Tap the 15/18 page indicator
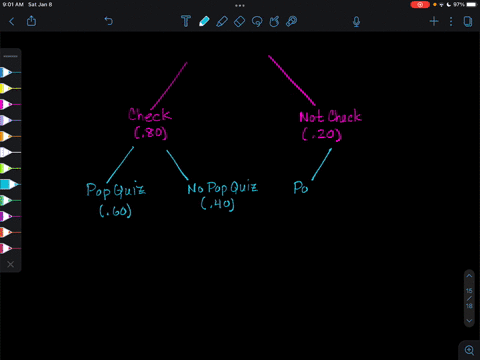This screenshot has width=480, height=360. (469, 298)
